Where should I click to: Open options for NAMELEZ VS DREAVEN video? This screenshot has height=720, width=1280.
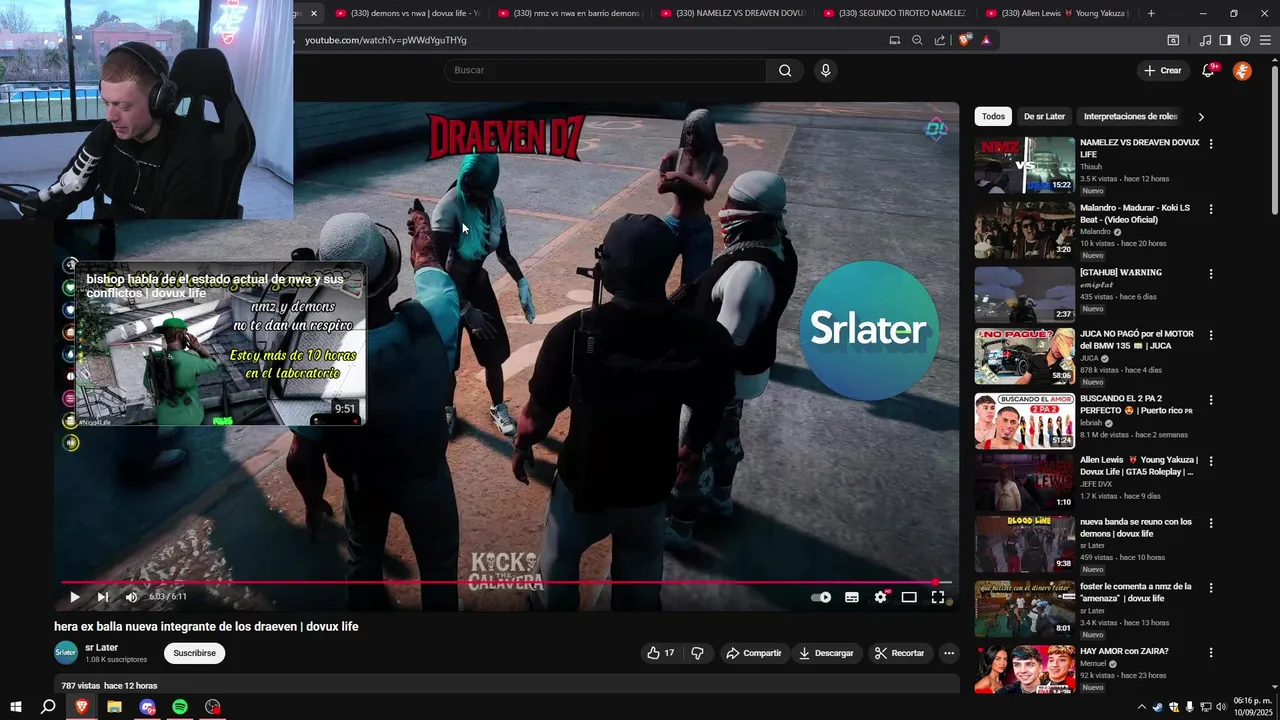(x=1211, y=144)
